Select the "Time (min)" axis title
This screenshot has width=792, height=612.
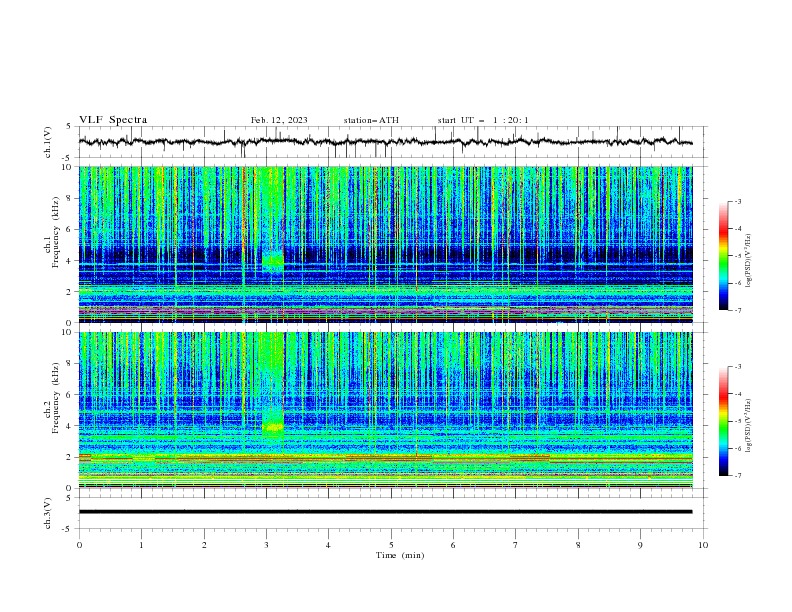(x=400, y=555)
